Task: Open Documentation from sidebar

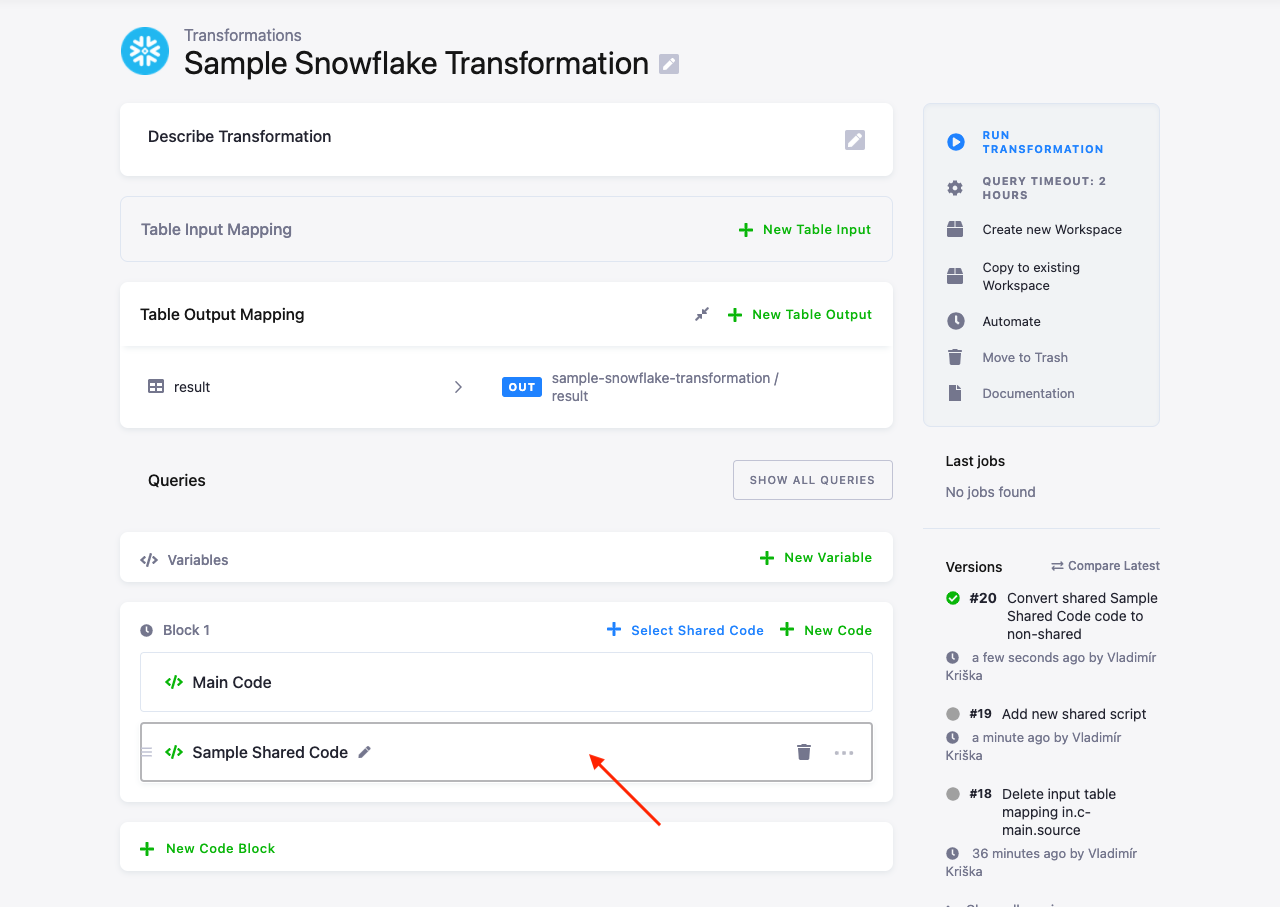Action: click(x=1028, y=393)
